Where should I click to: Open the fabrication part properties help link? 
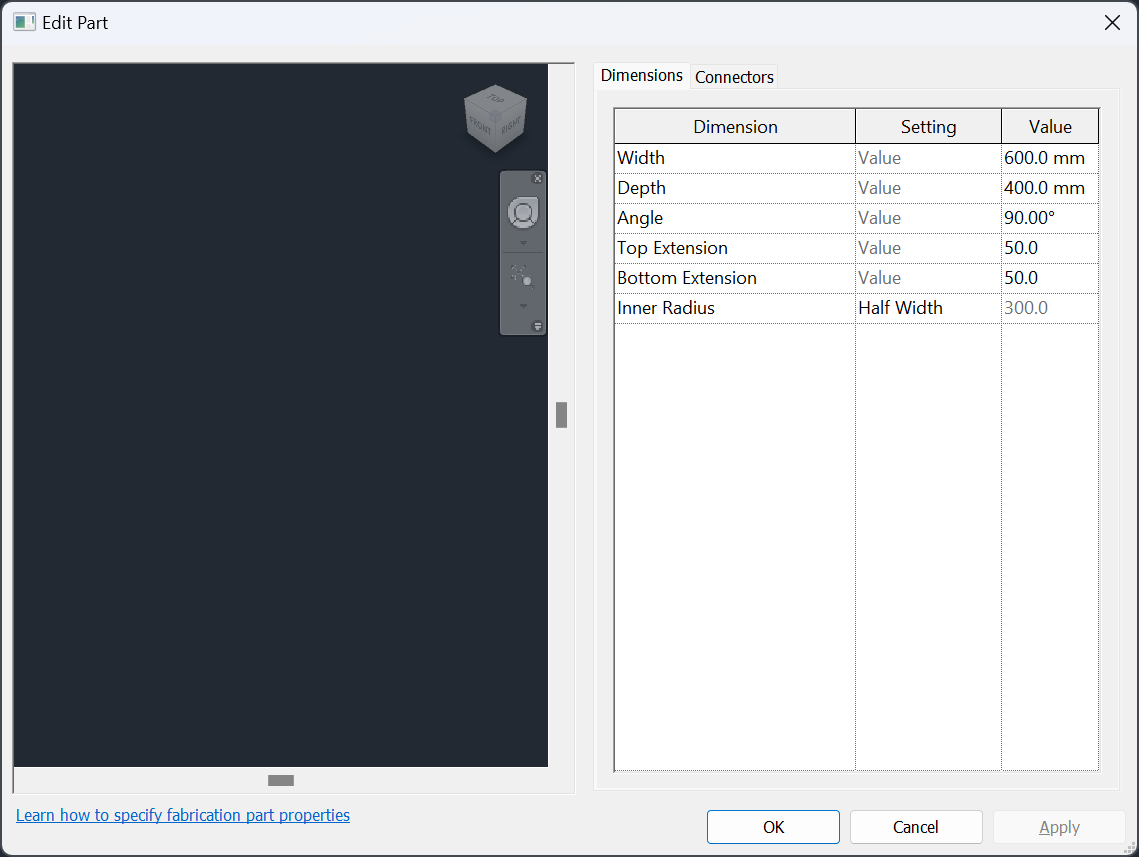pyautogui.click(x=183, y=815)
